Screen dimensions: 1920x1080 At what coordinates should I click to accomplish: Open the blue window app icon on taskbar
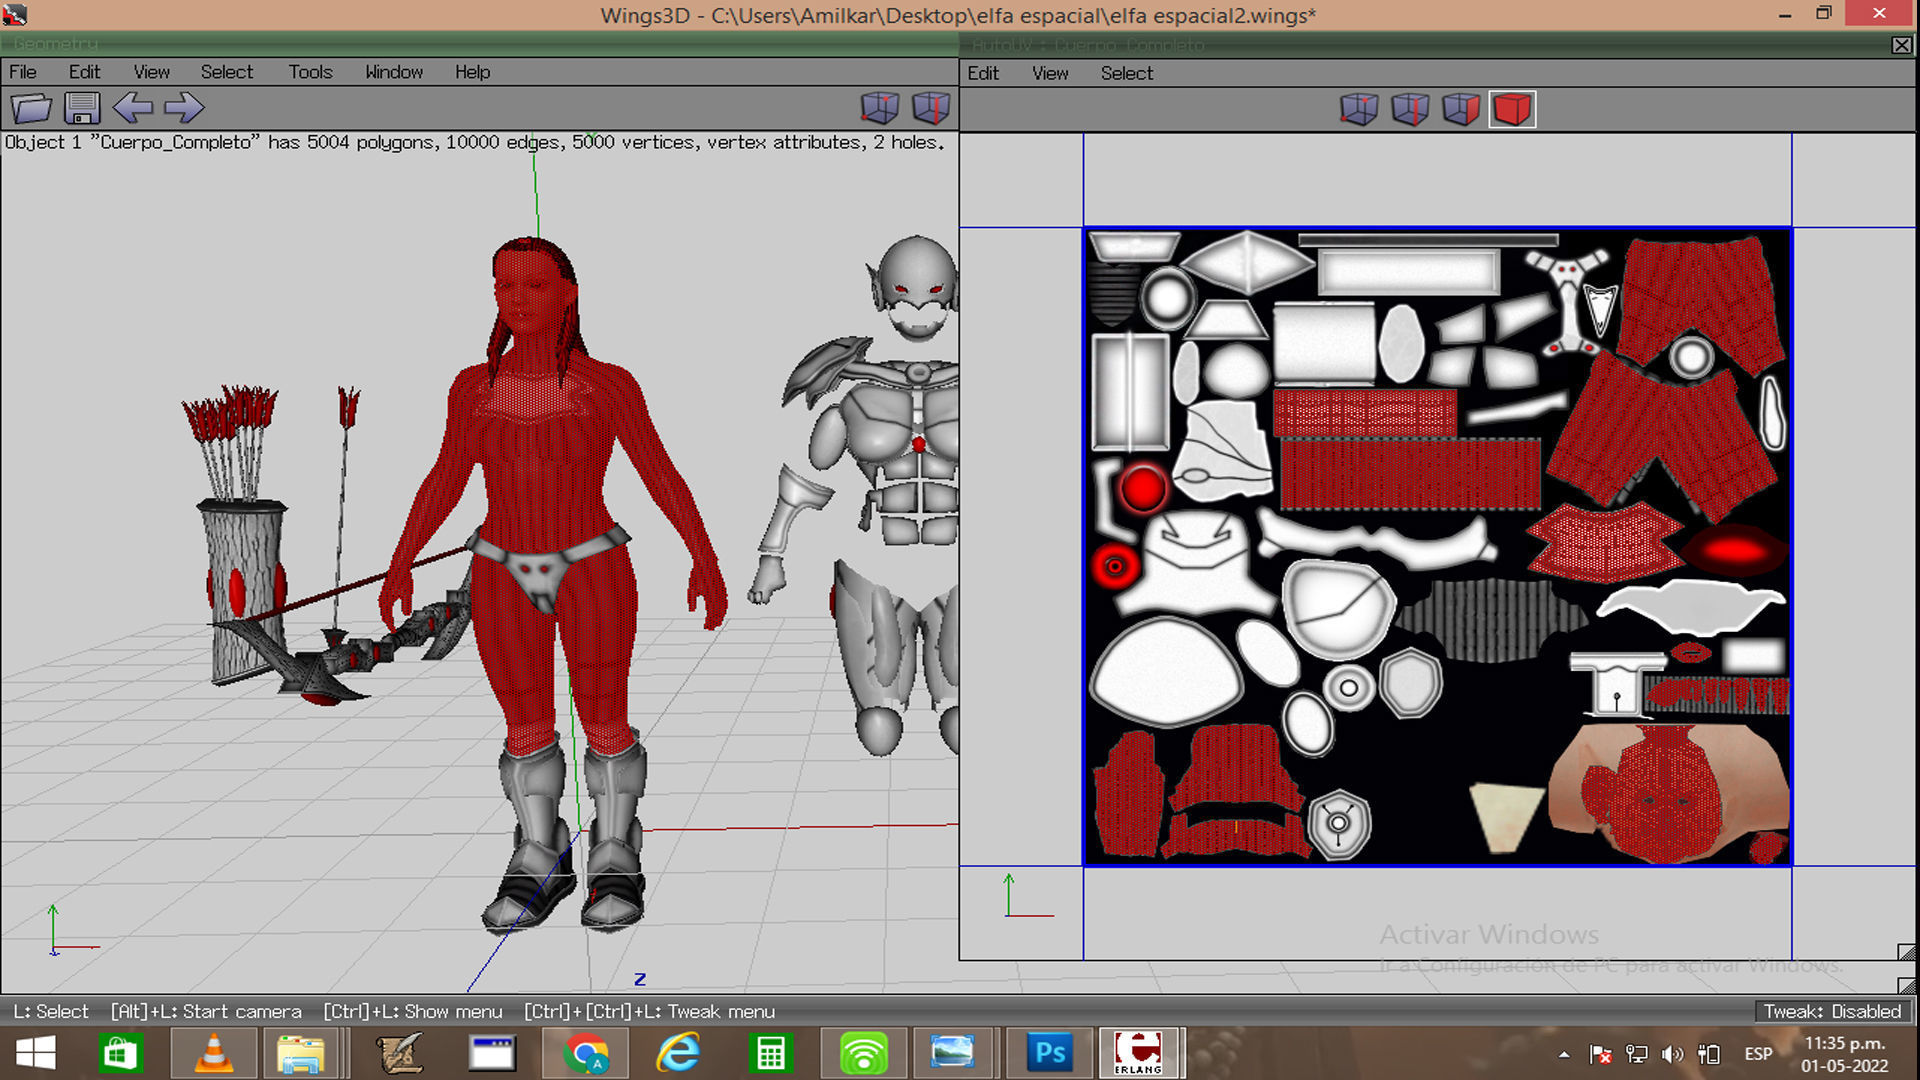[x=492, y=1053]
